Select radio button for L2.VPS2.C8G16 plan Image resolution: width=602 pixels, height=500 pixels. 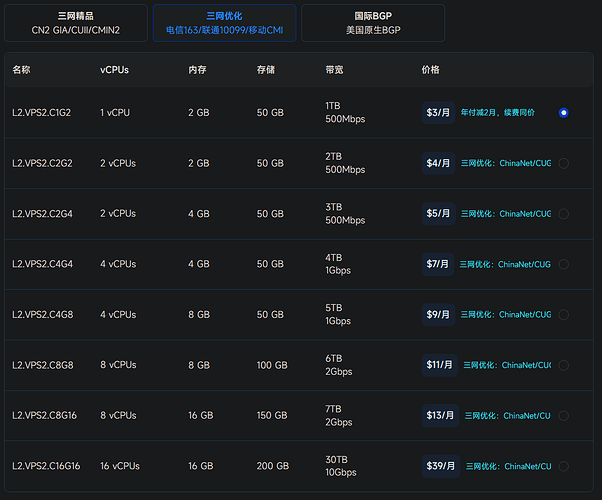coord(564,416)
